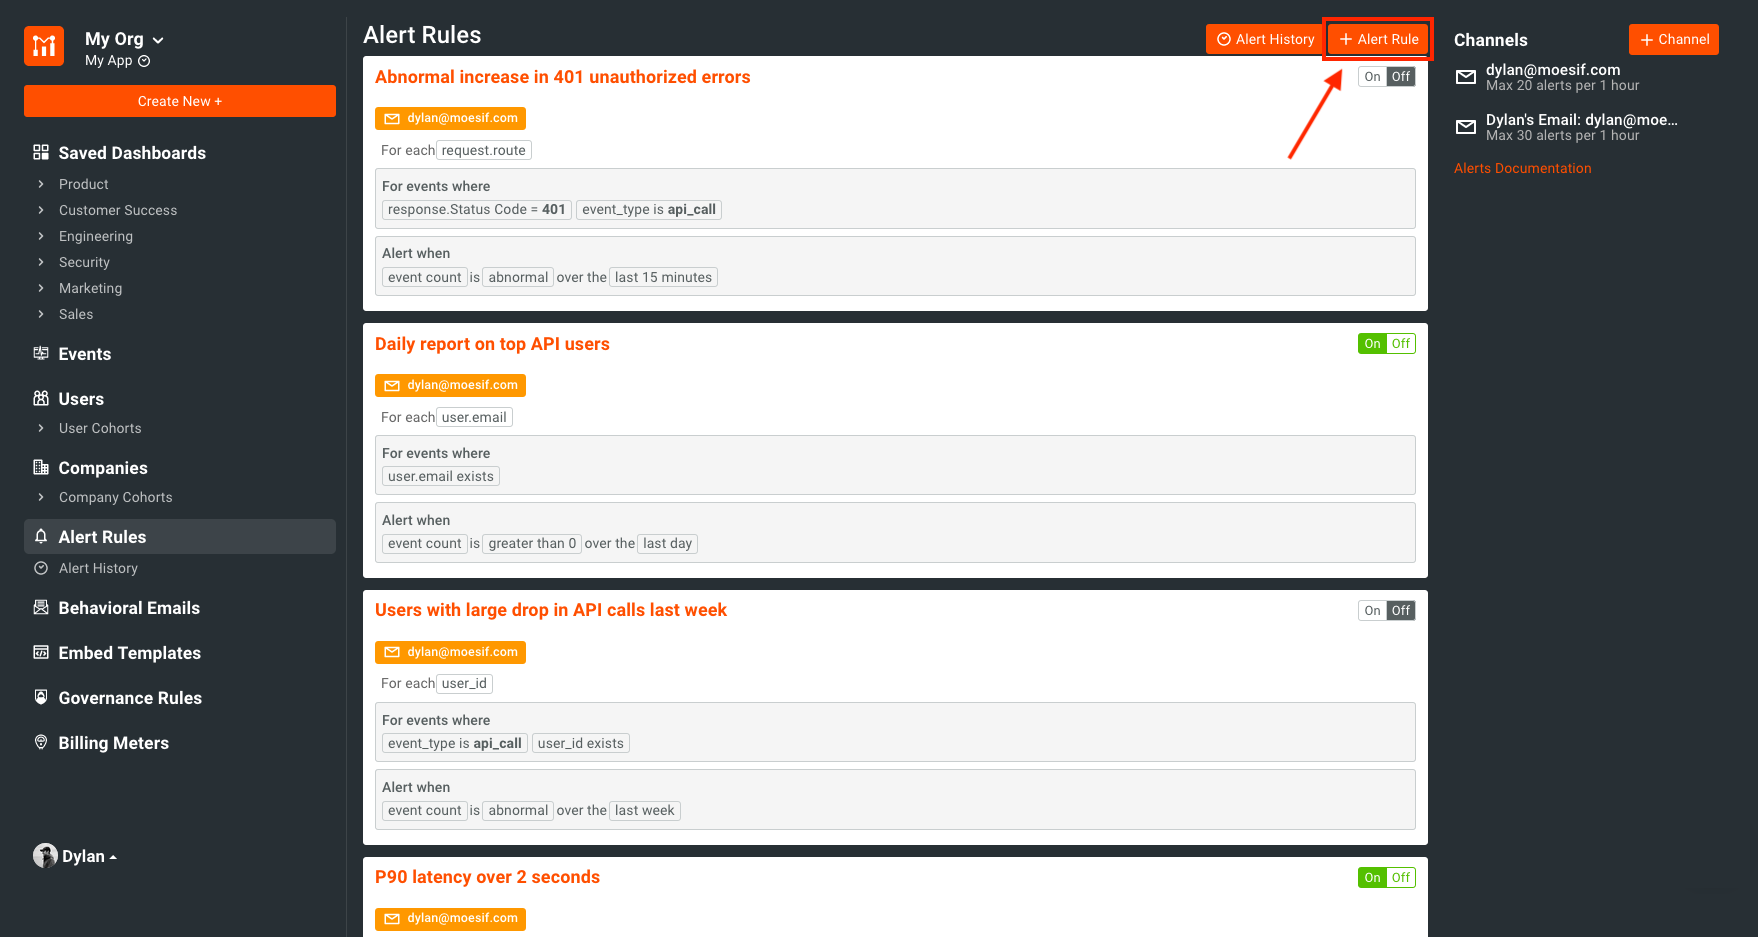Click the Governance Rules shield icon

(41, 697)
